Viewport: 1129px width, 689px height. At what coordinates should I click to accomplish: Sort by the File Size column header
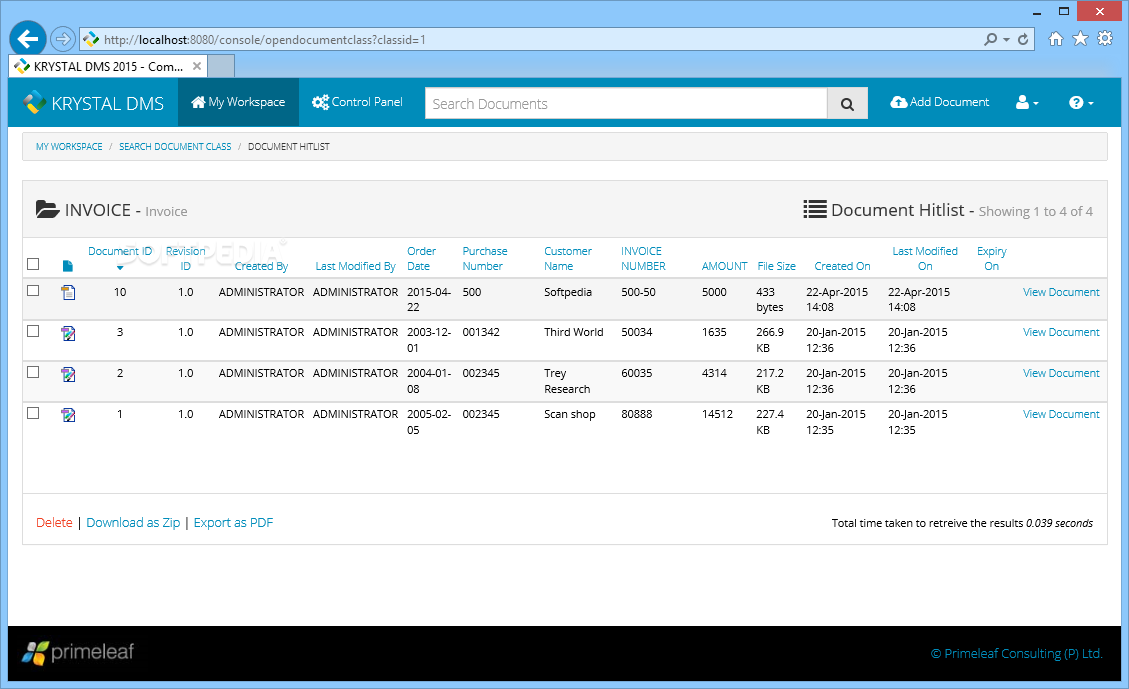pos(776,266)
